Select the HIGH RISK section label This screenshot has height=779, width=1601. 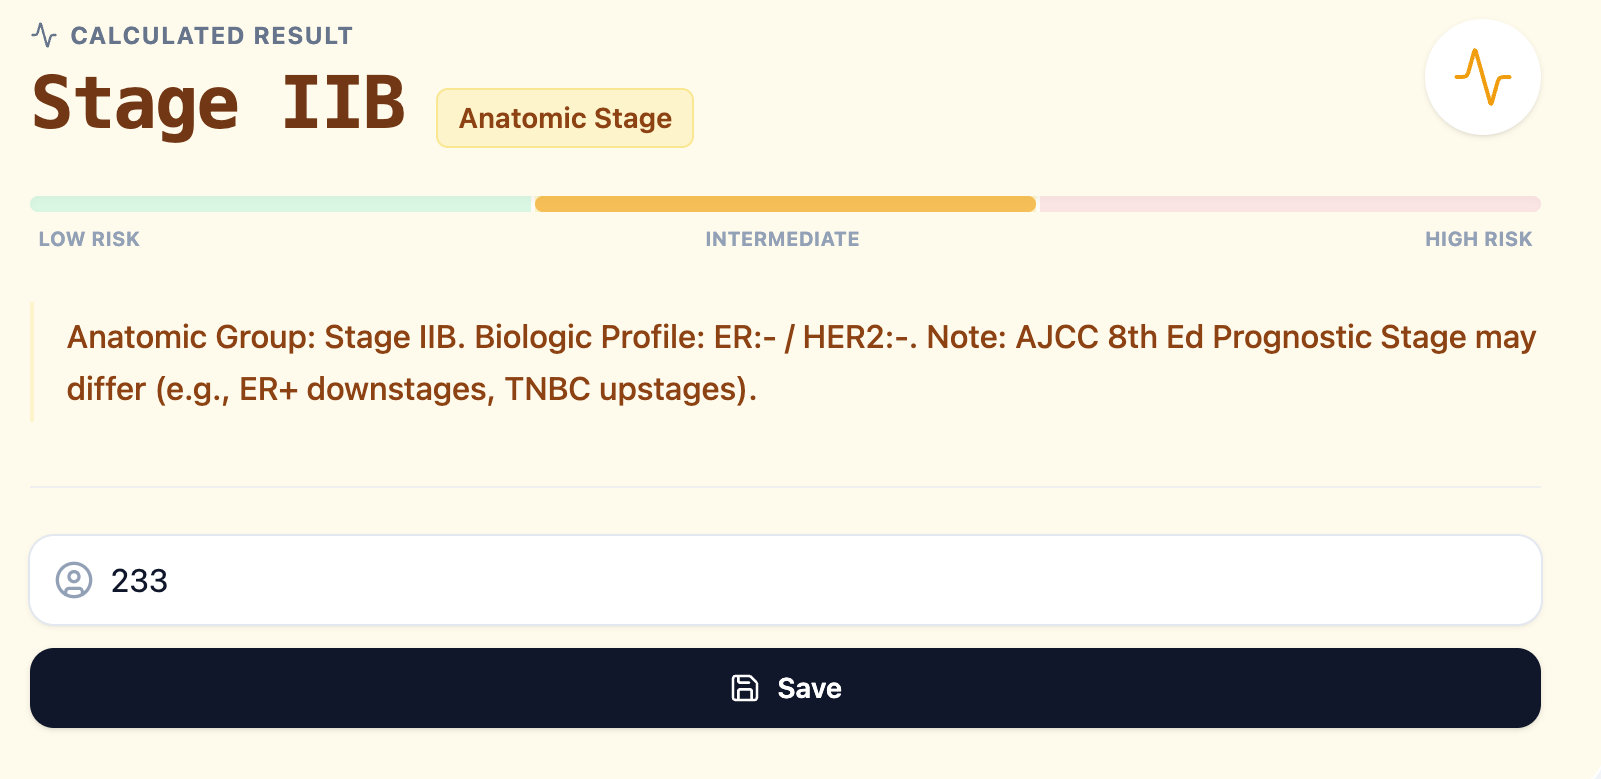tap(1479, 239)
